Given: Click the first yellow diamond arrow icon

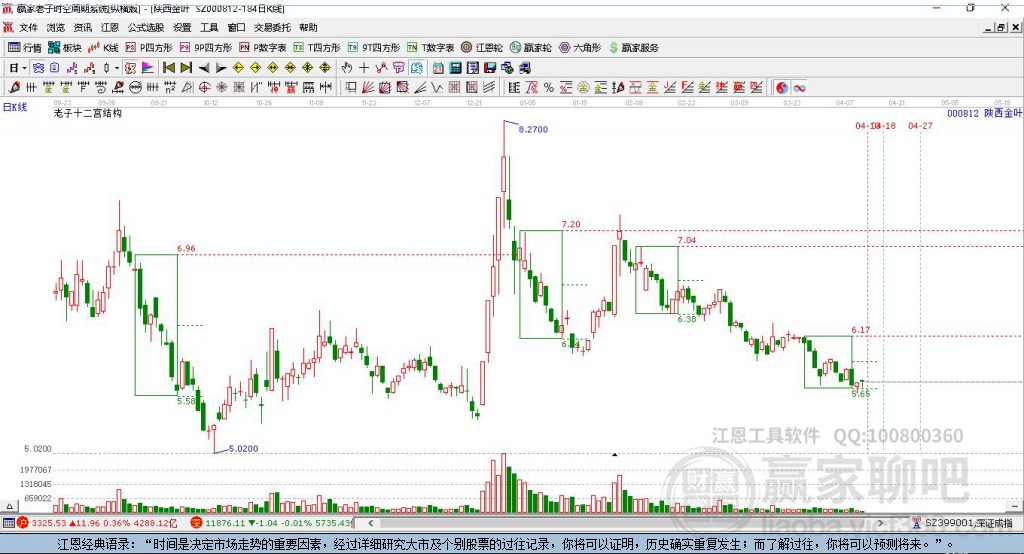Looking at the screenshot, I should pyautogui.click(x=238, y=68).
